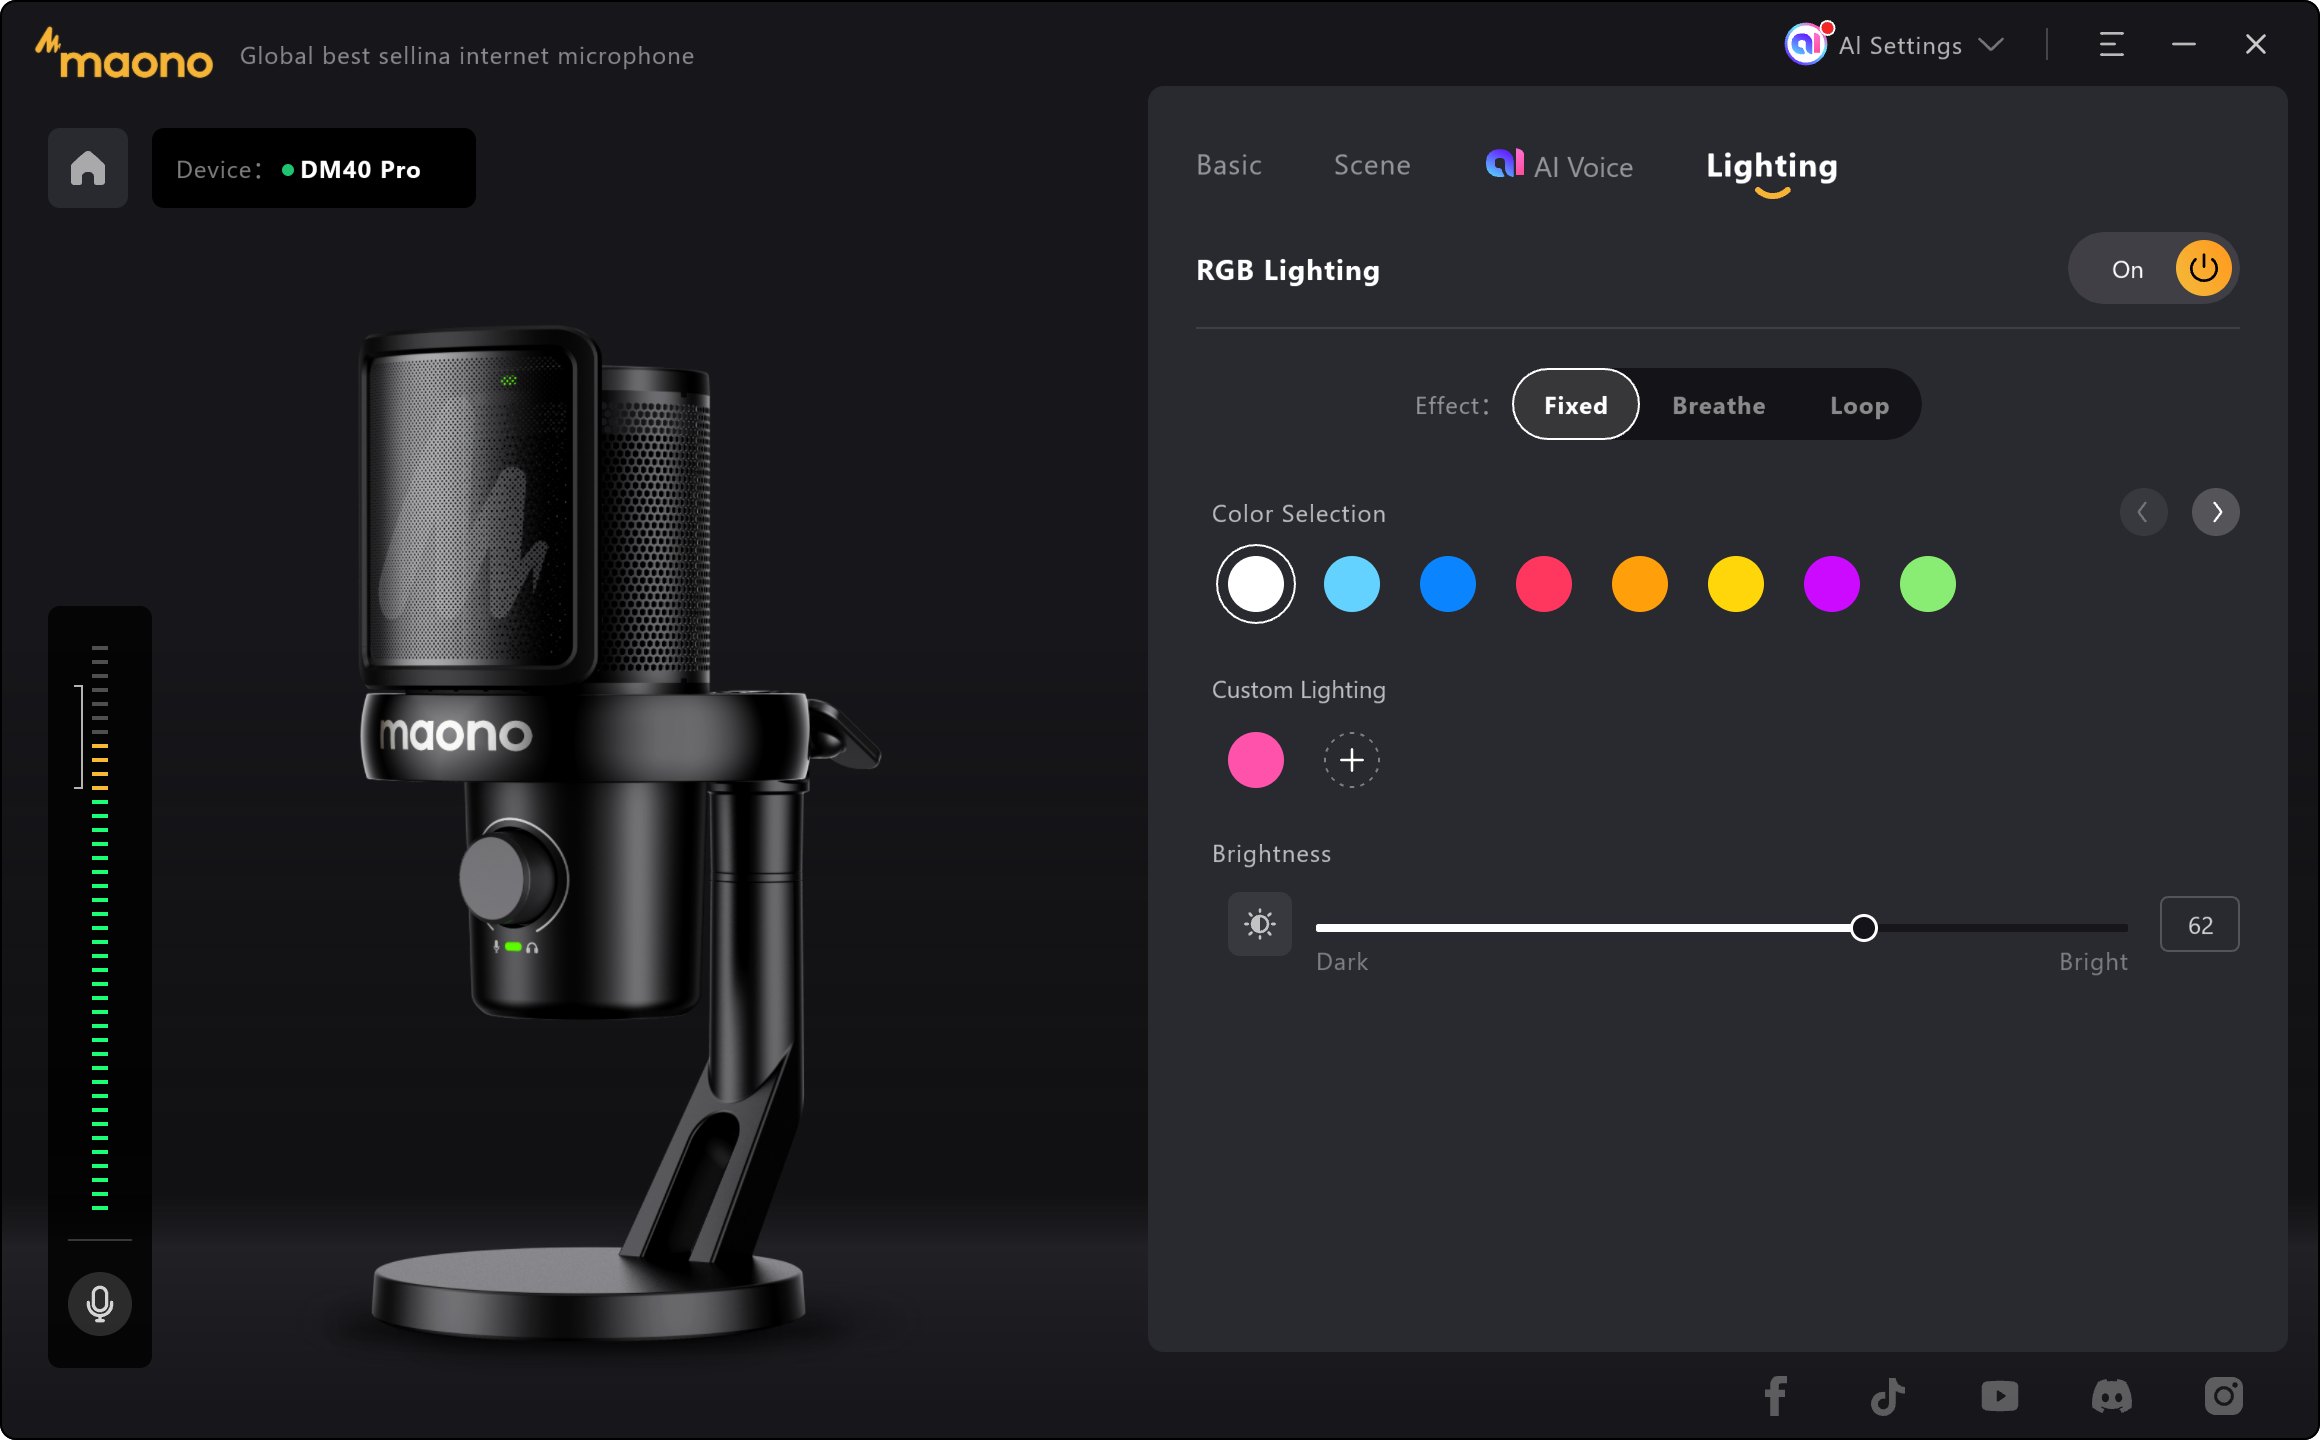
Task: Click the 'Dark' slider label
Action: pos(1341,962)
